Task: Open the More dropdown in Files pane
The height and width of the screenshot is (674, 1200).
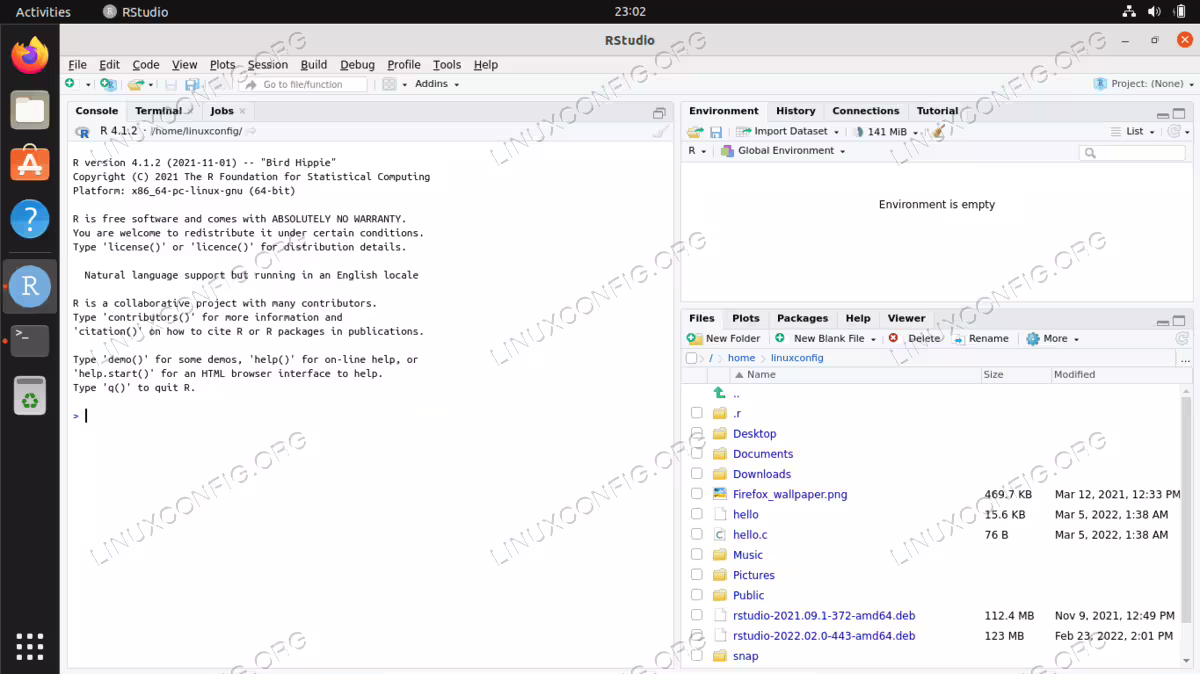Action: [x=1053, y=338]
